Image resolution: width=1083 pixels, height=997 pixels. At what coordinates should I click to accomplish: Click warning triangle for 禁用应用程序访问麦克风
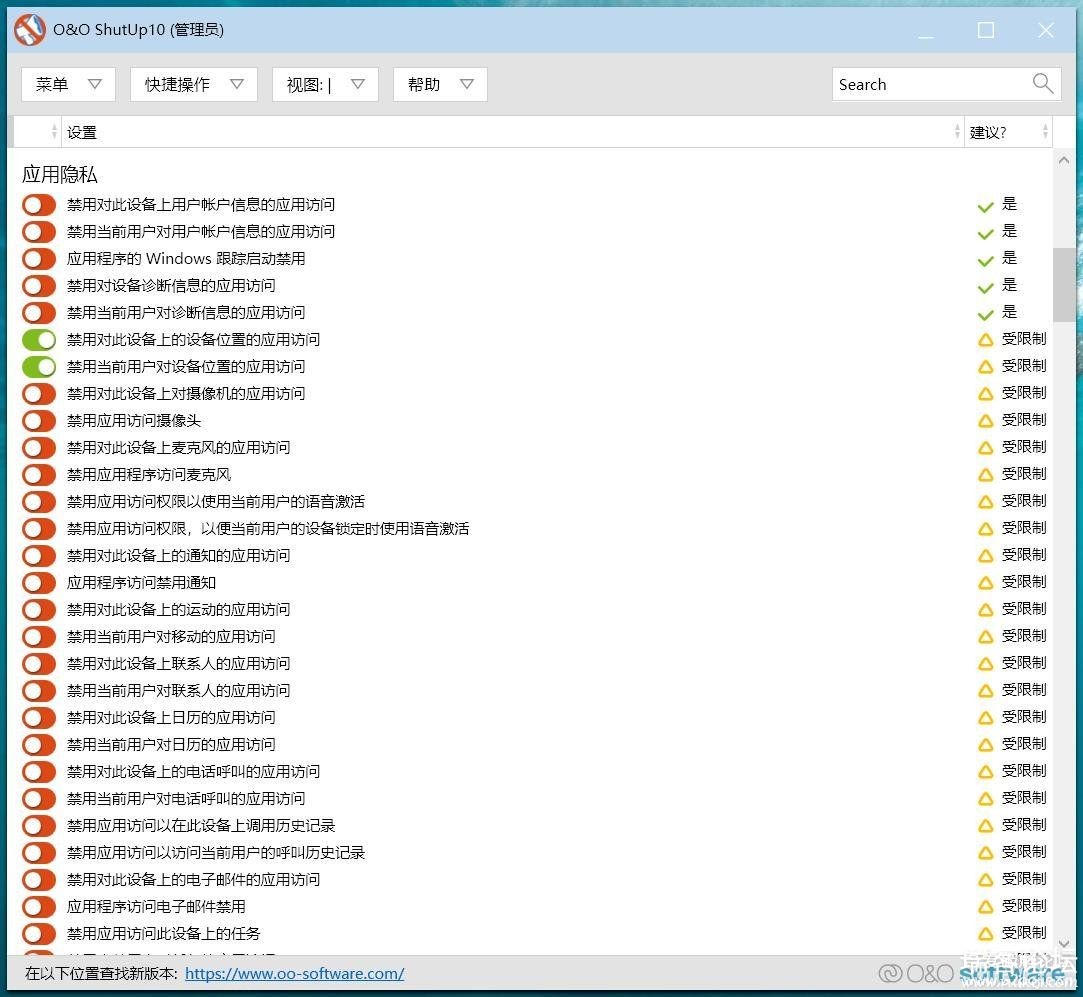coord(986,475)
